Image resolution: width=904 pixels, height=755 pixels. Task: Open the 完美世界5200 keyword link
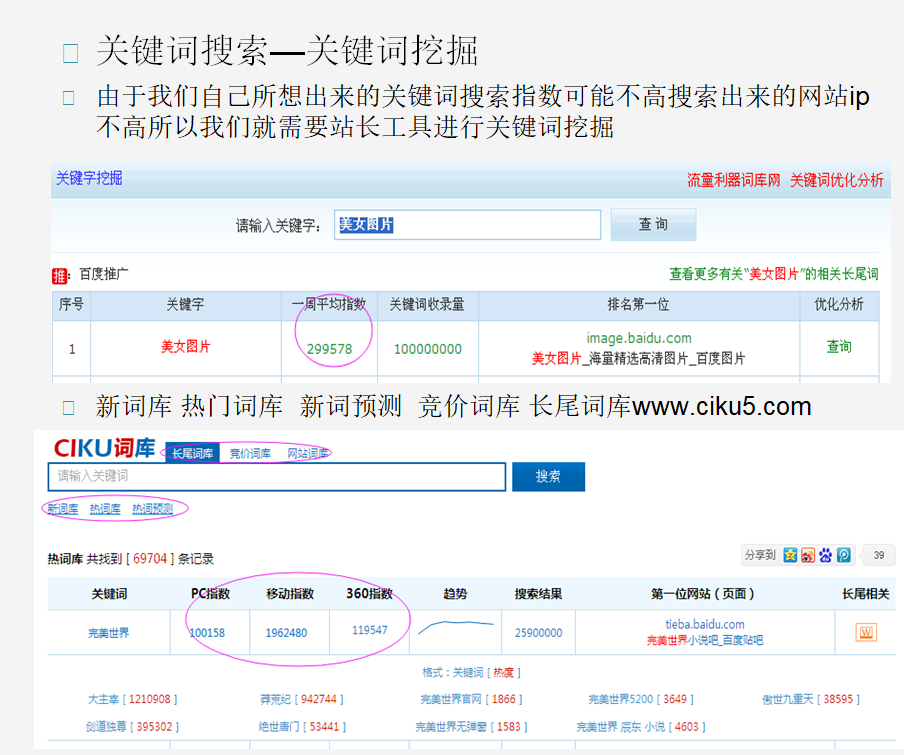(x=620, y=699)
